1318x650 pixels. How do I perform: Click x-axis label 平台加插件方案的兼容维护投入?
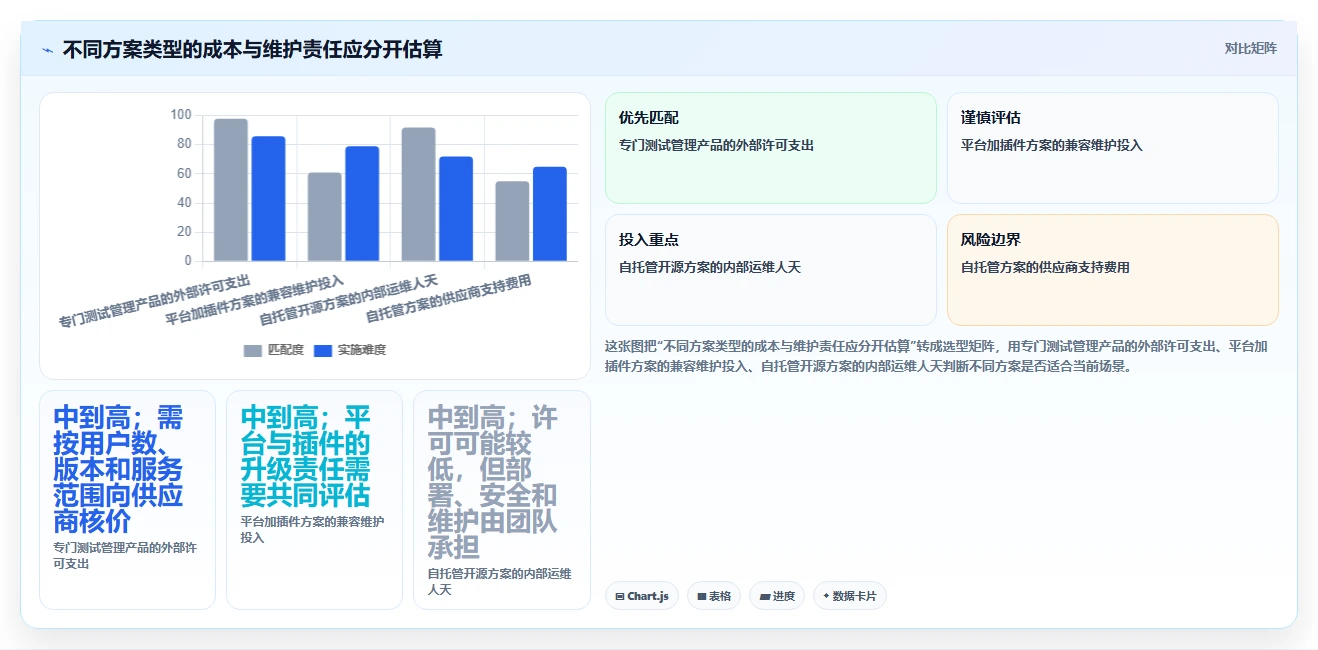[255, 299]
